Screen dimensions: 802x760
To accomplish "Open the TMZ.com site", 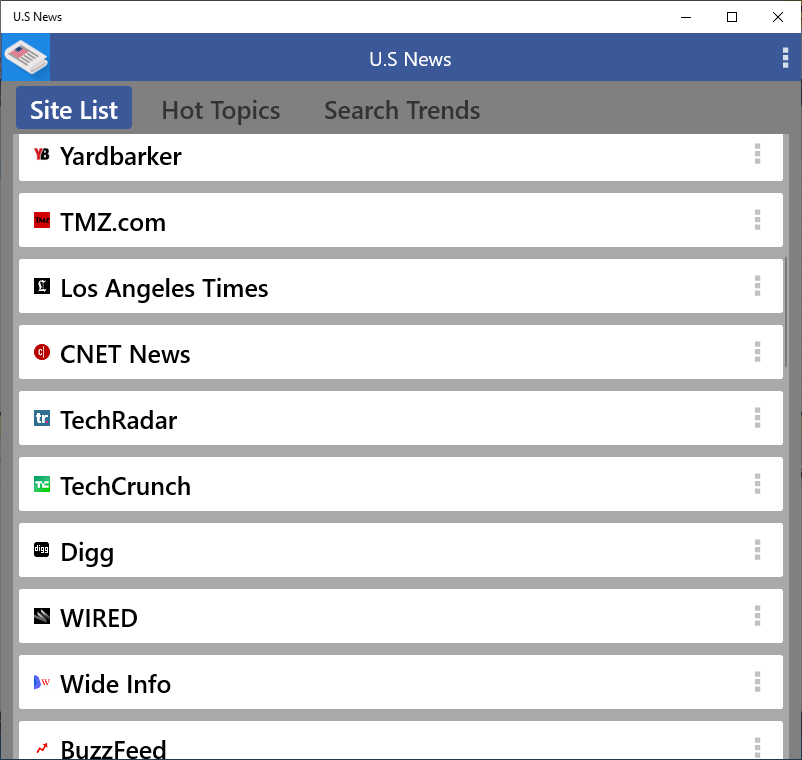I will [400, 220].
